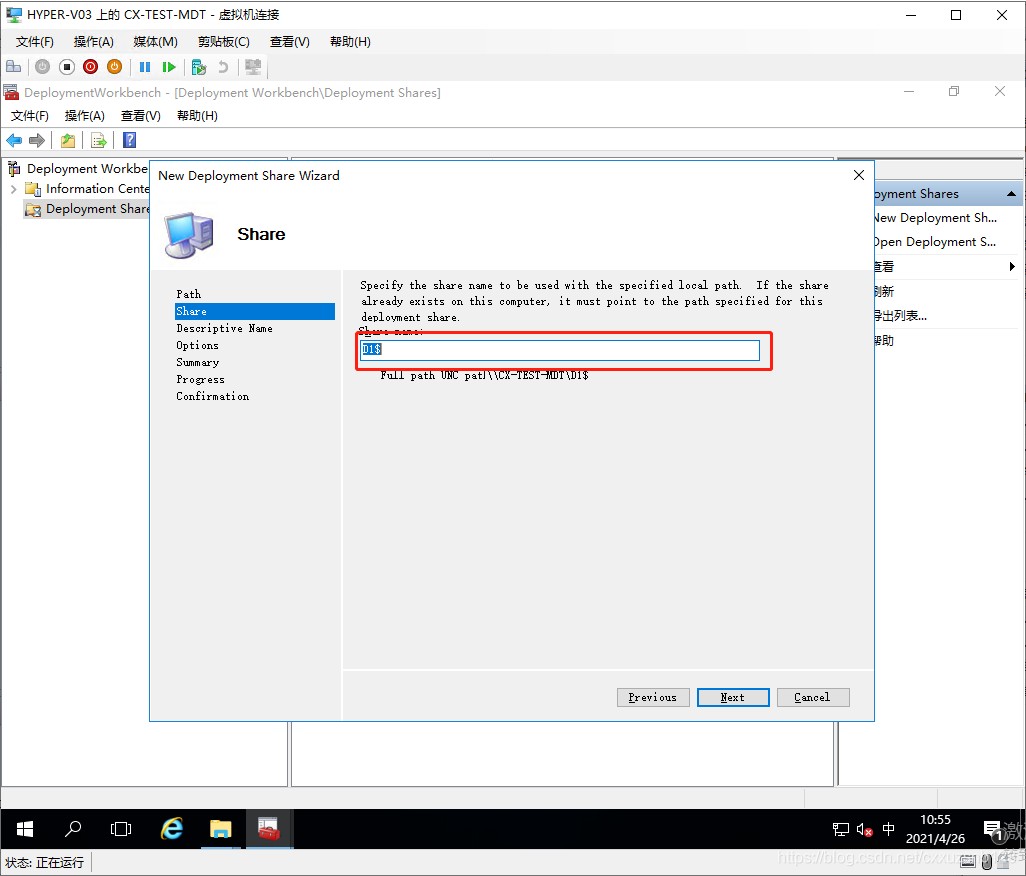Screen dimensions: 1026x876
Task: Open VM connection 查看(V) menu
Action: pos(290,42)
